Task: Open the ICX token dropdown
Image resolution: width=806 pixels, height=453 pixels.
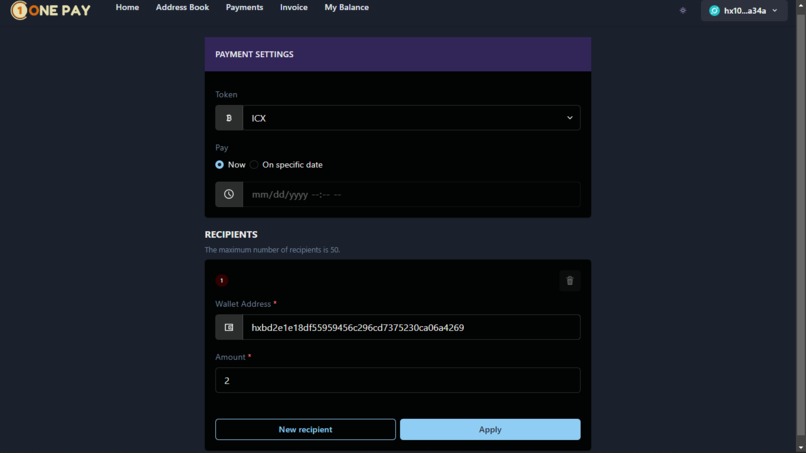Action: (411, 118)
